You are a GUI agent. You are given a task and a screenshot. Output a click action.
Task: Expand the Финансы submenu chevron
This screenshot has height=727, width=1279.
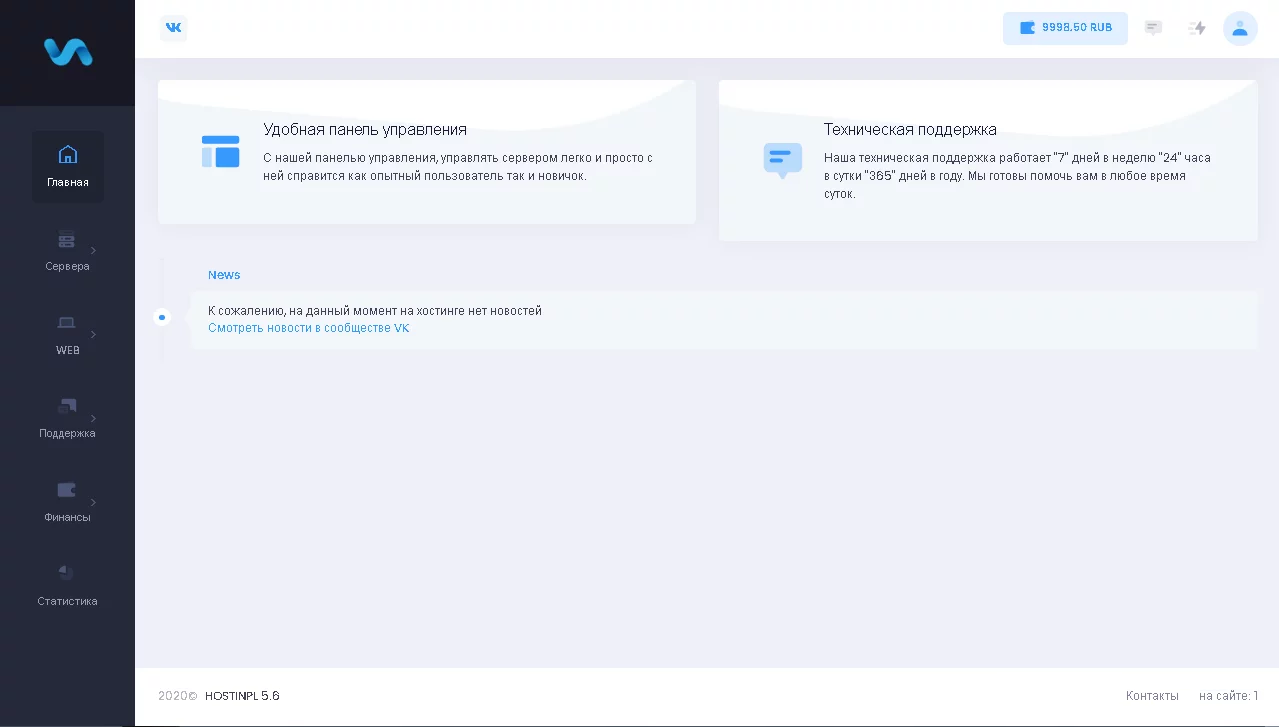click(94, 502)
